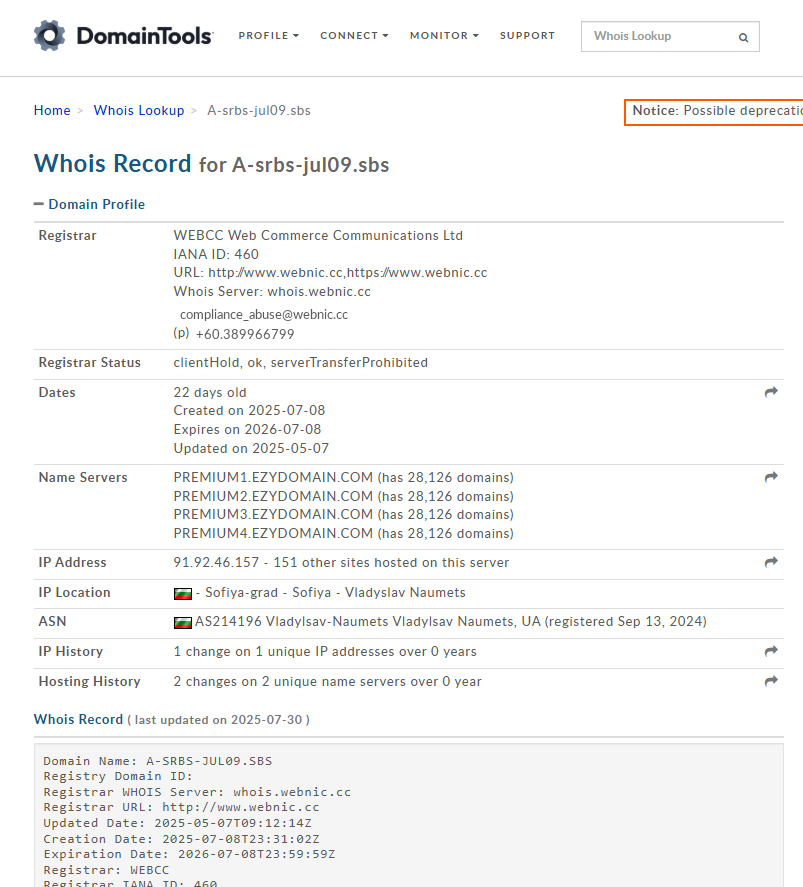Viewport: 803px width, 887px height.
Task: Click the Expiration Date: 2026-07-08T23:59:59Z line
Action: [x=189, y=854]
